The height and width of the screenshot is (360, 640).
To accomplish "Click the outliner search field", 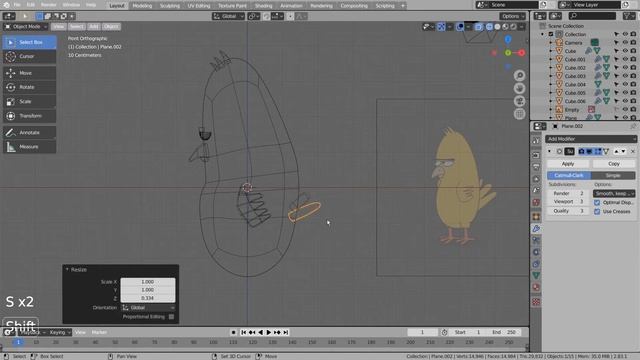I will pos(592,16).
